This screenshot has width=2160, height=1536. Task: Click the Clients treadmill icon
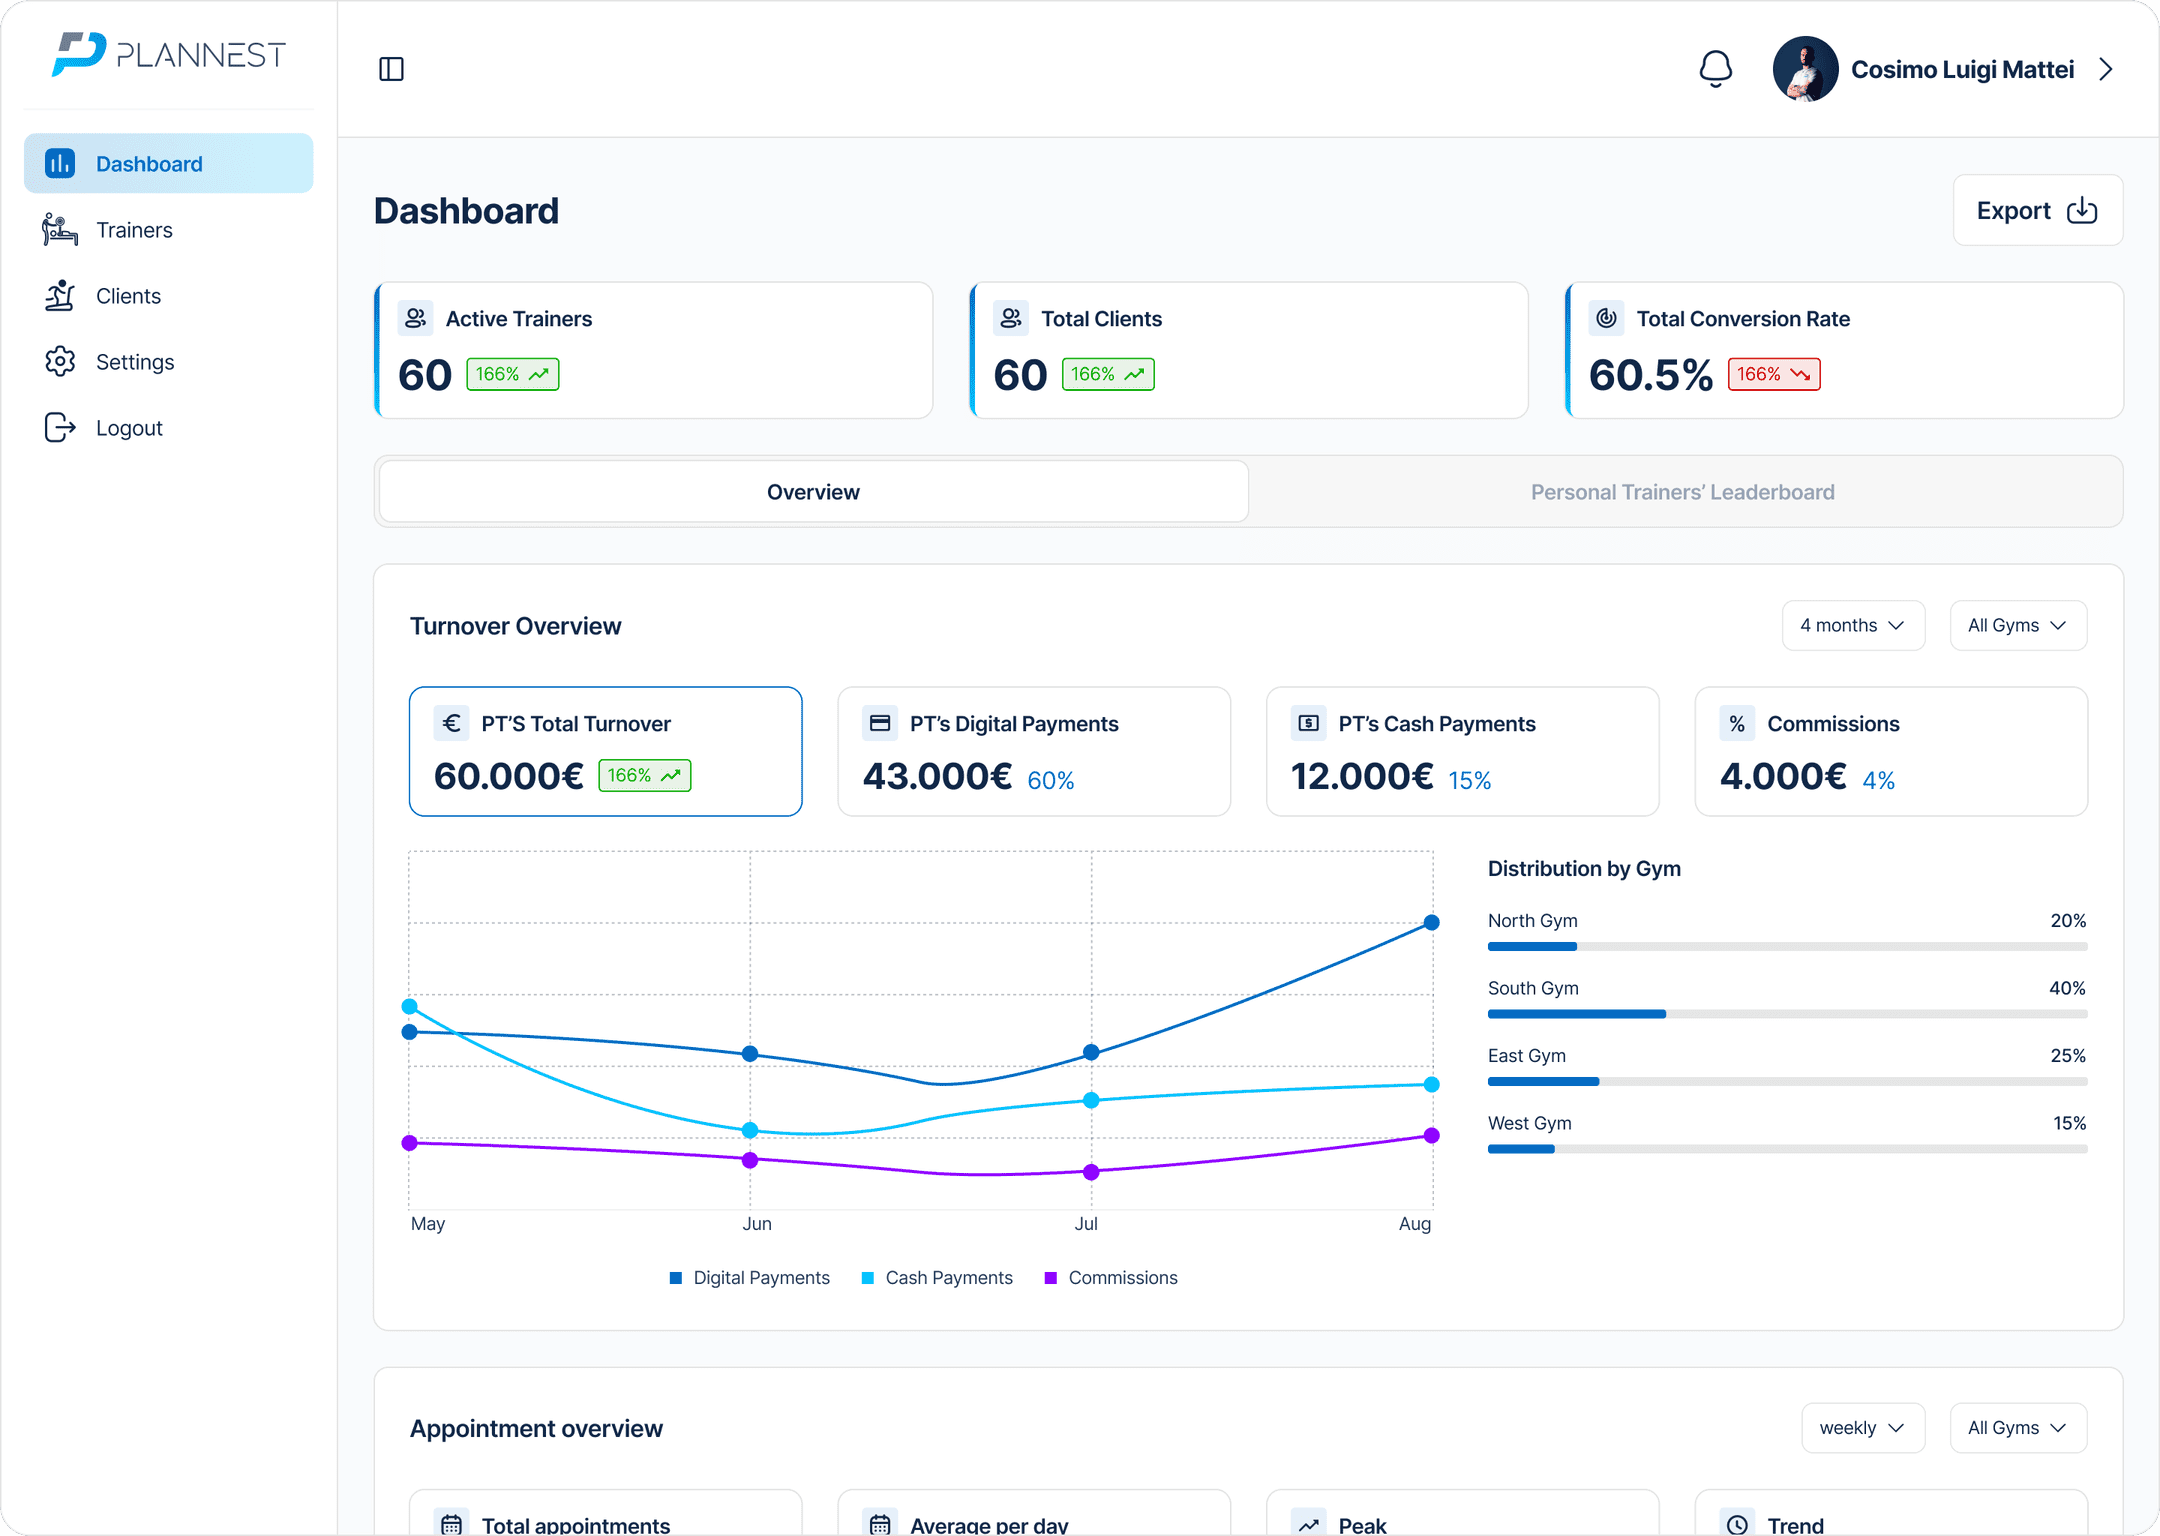(x=60, y=296)
